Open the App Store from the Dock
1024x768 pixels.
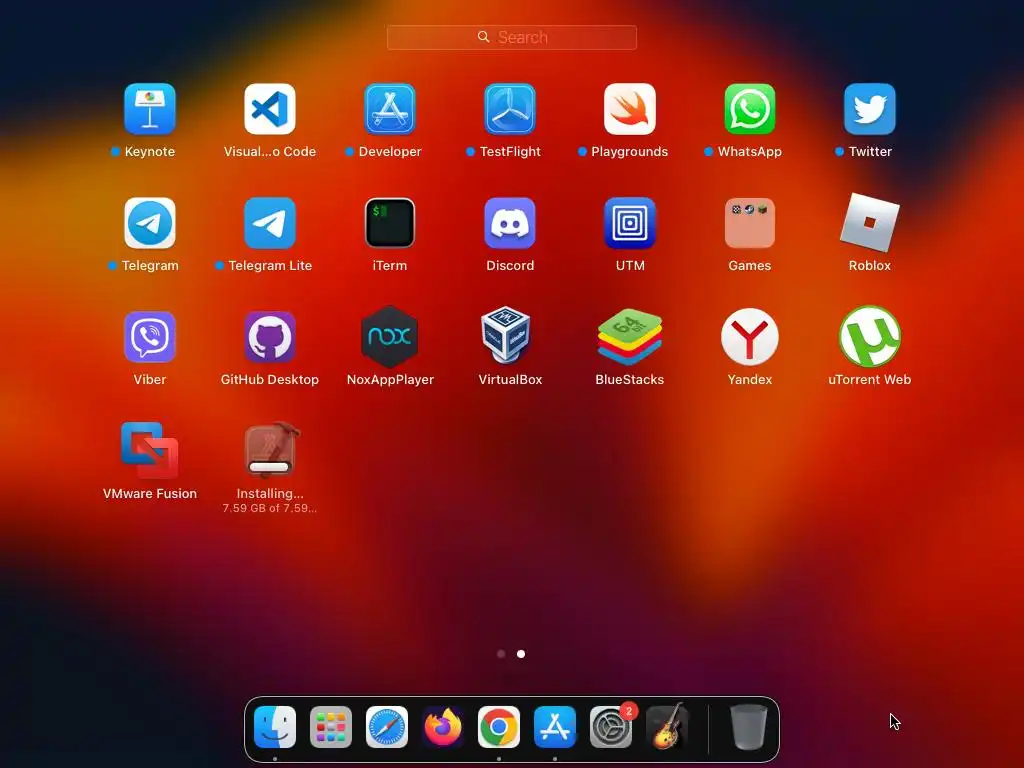point(555,727)
